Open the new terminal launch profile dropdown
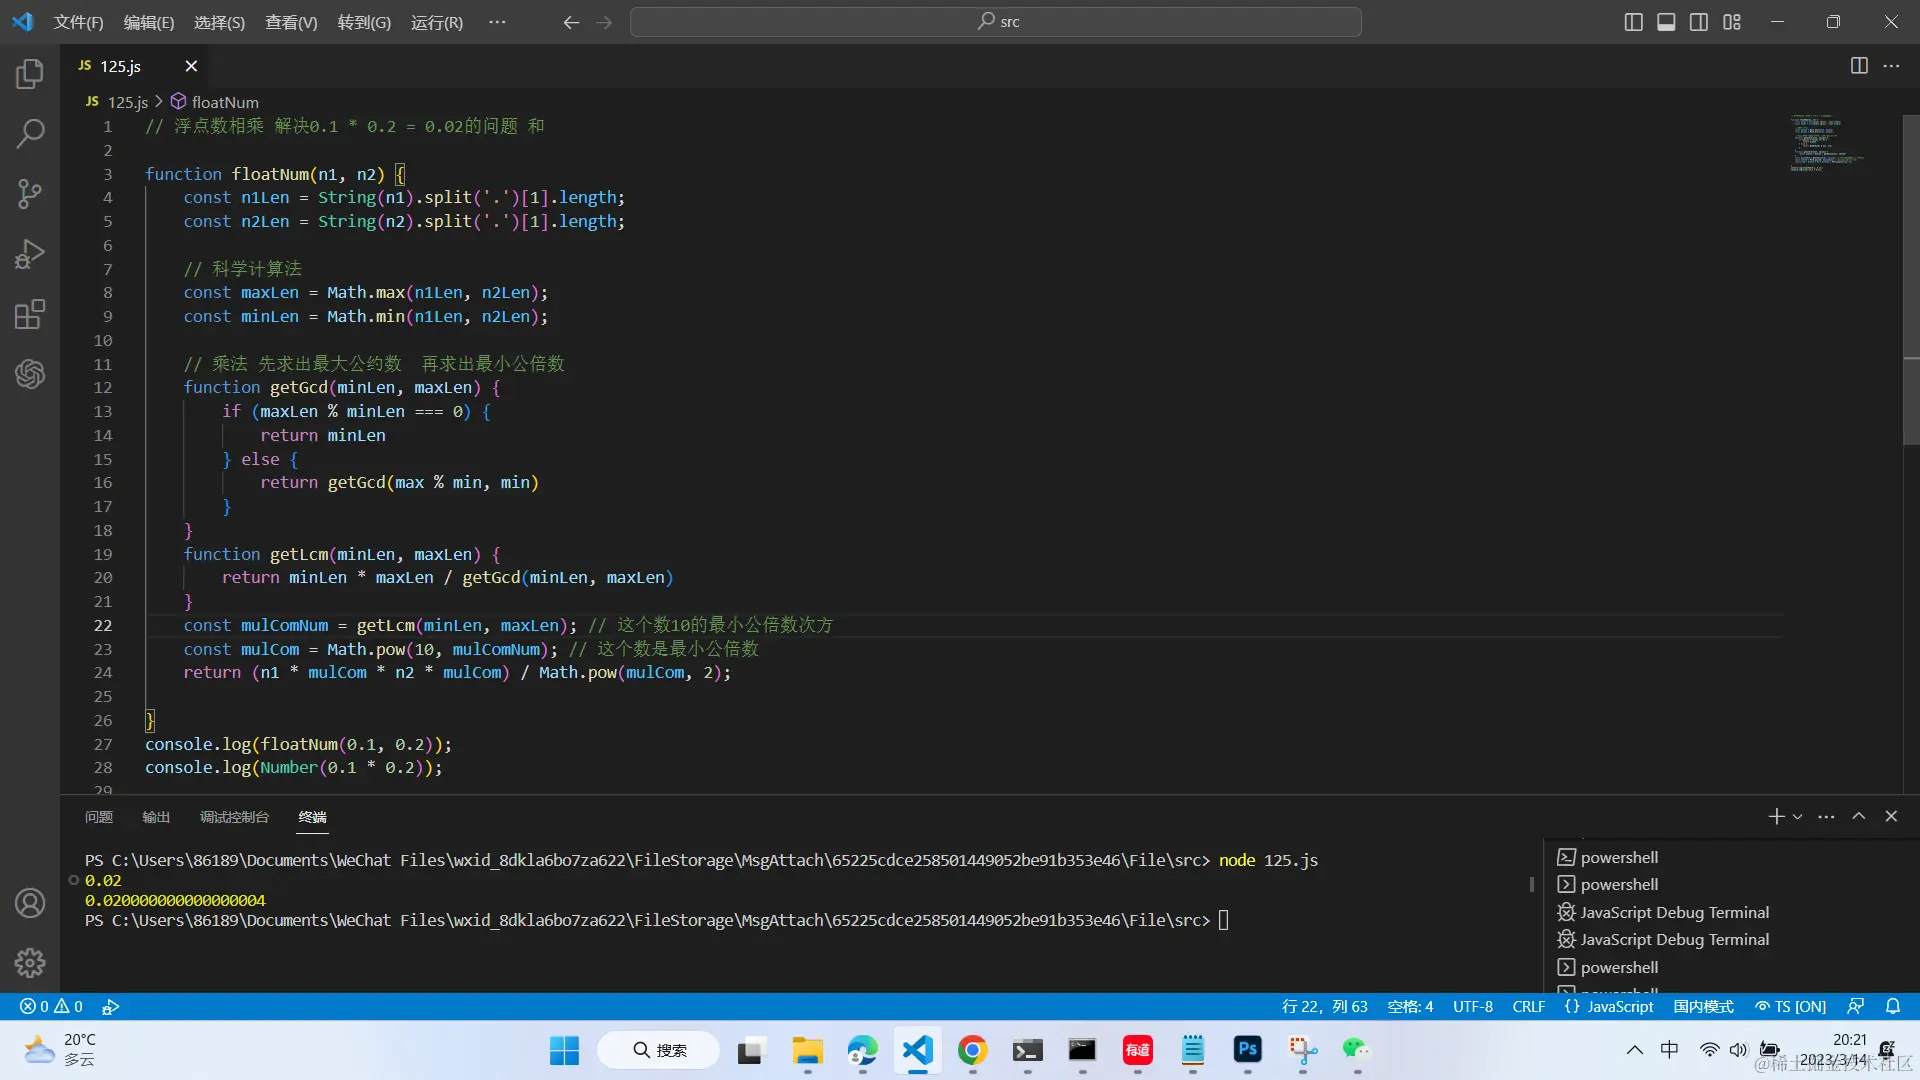 pyautogui.click(x=1798, y=817)
